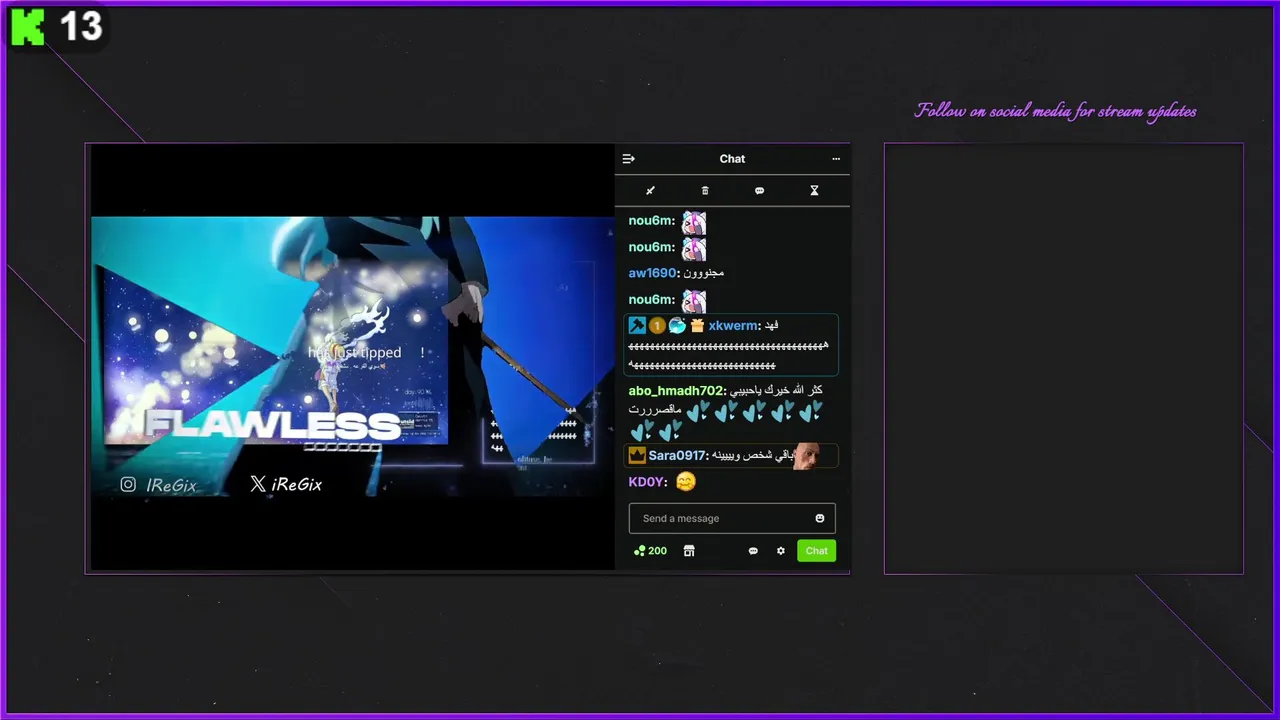
Task: Click the Instagram IReGix handle text
Action: 171,485
